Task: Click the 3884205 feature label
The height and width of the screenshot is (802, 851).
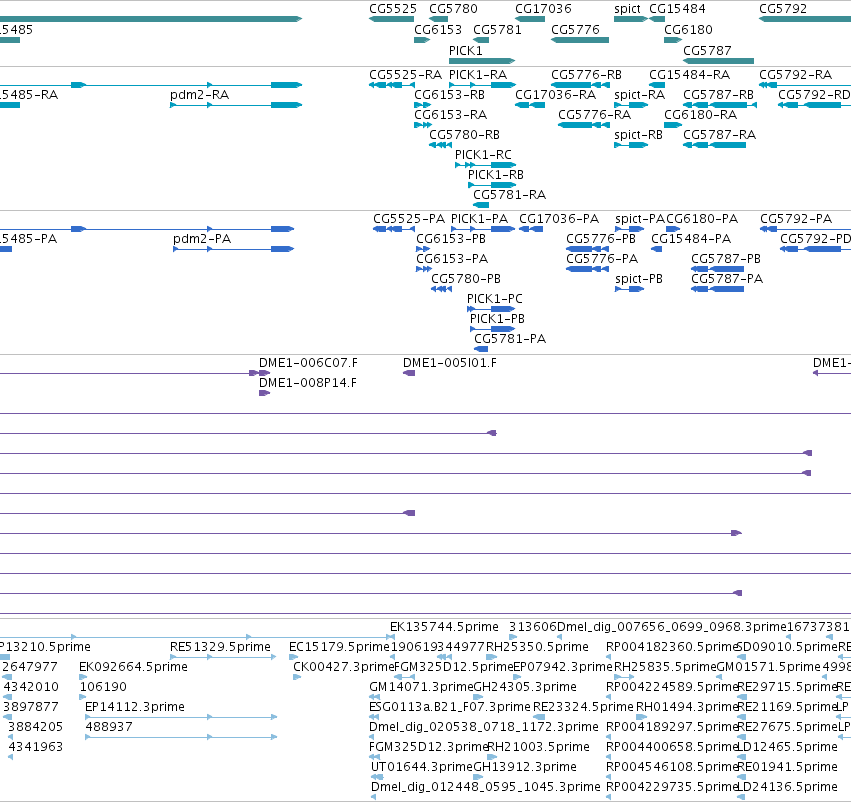Action: [x=35, y=727]
